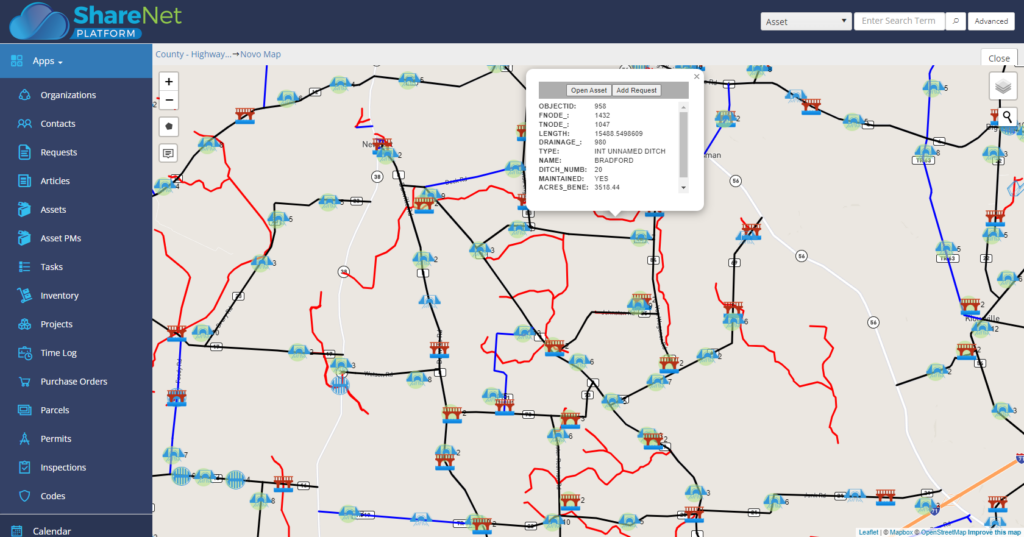Click the LENGTH value 15488.5498609
Screen dimensions: 1024x537
tap(618, 133)
